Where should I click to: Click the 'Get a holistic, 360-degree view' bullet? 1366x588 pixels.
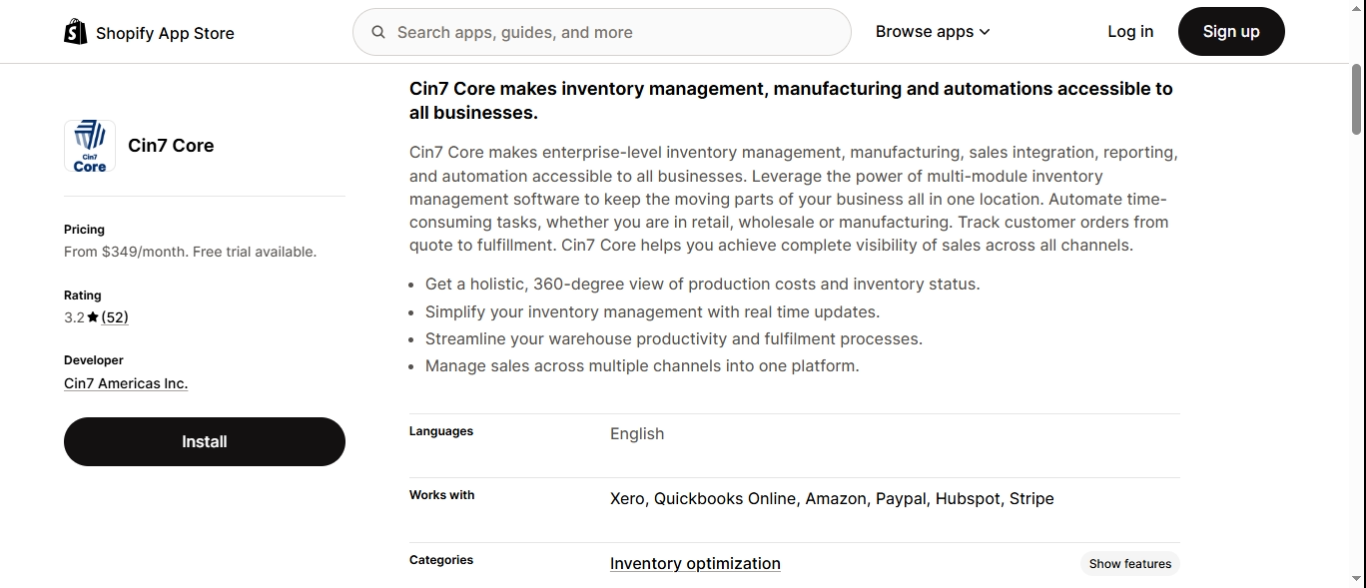702,284
